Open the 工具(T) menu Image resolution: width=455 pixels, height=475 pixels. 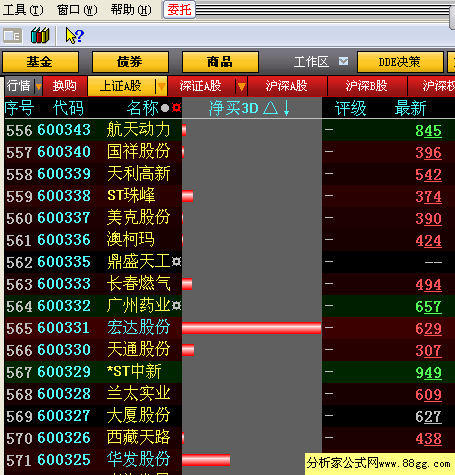pos(23,10)
